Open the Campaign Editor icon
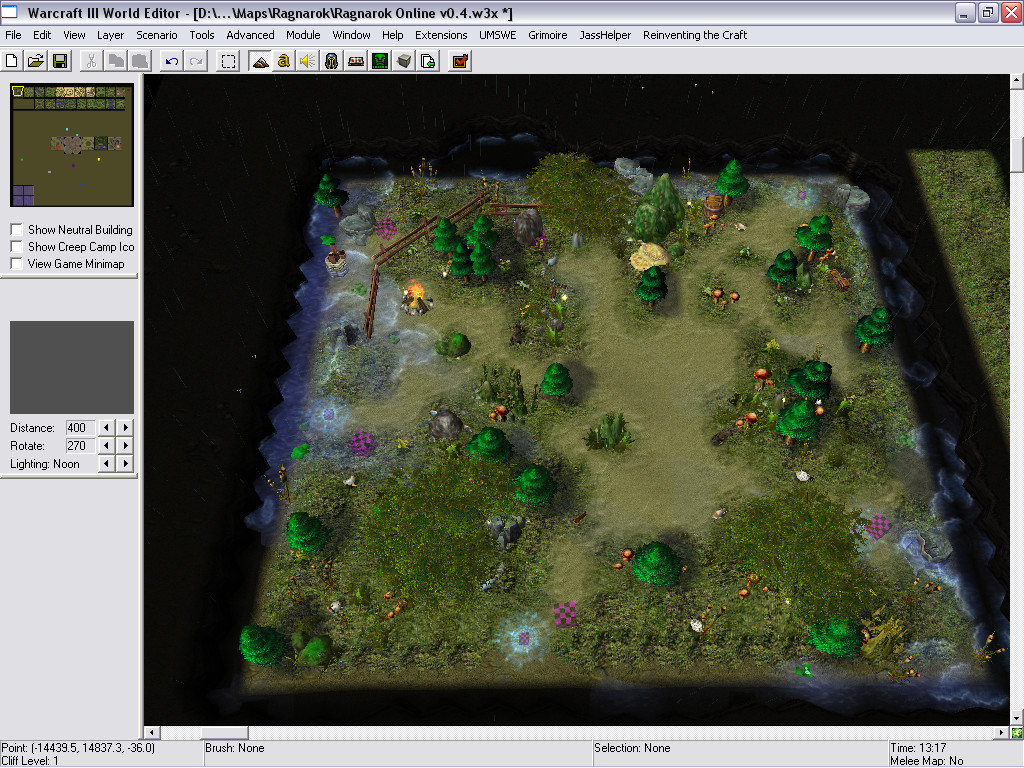 pos(356,61)
